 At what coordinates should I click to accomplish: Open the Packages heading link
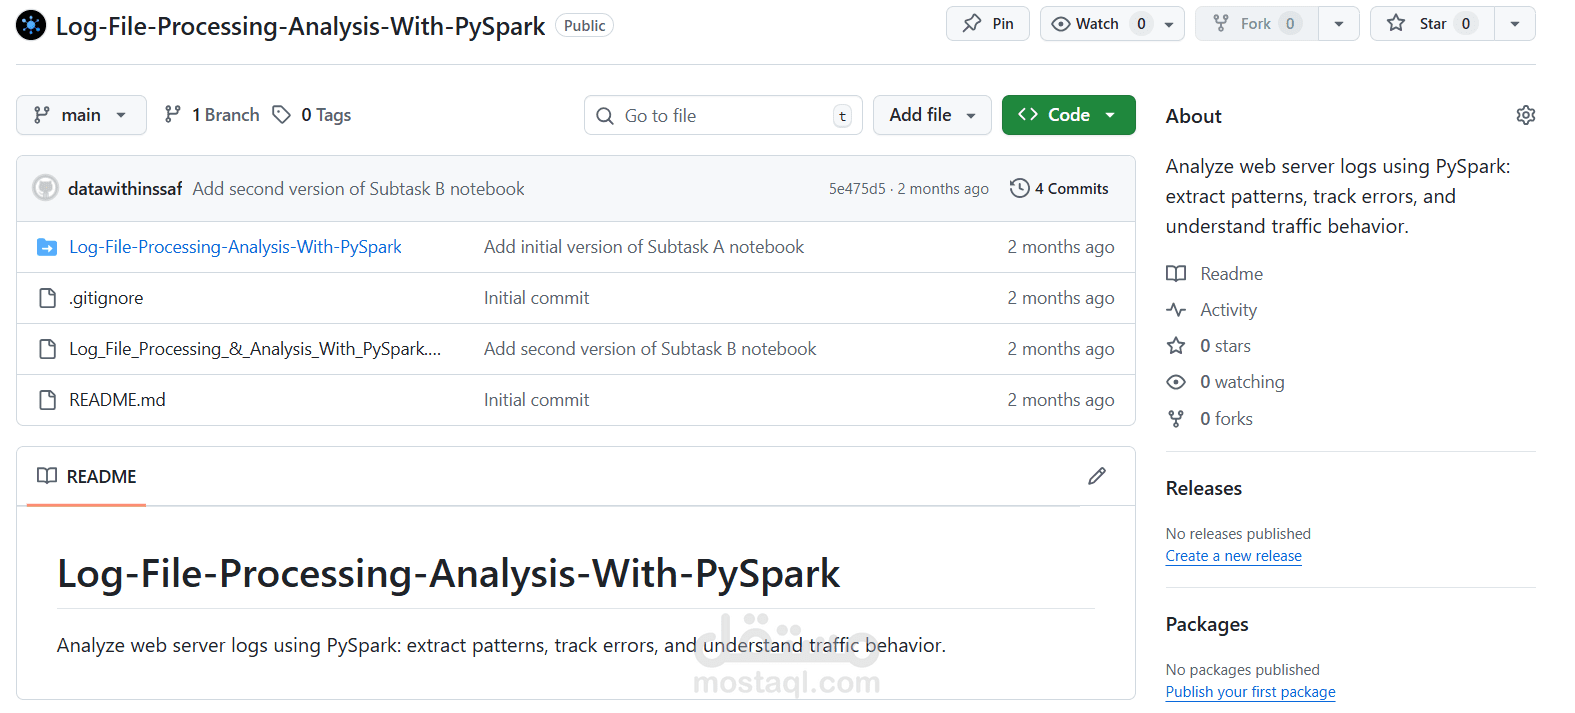coord(1207,624)
